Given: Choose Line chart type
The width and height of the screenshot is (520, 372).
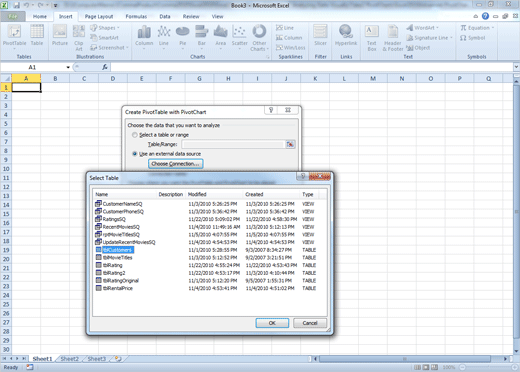Looking at the screenshot, I should coord(164,37).
